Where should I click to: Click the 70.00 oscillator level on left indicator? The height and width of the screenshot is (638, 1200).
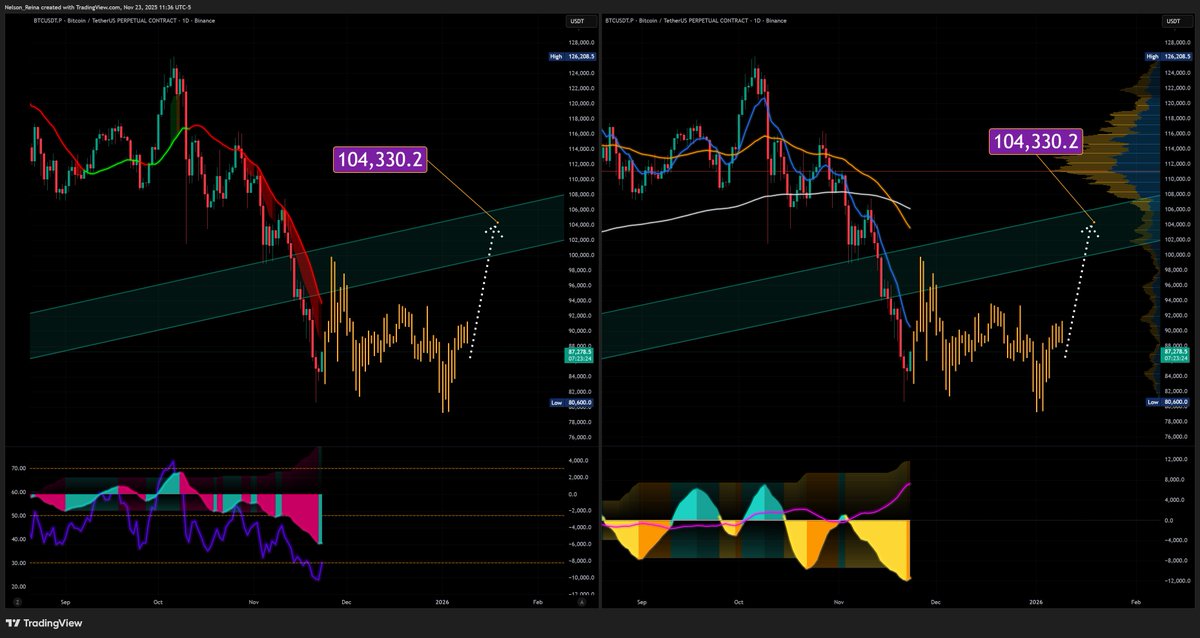tap(17, 468)
